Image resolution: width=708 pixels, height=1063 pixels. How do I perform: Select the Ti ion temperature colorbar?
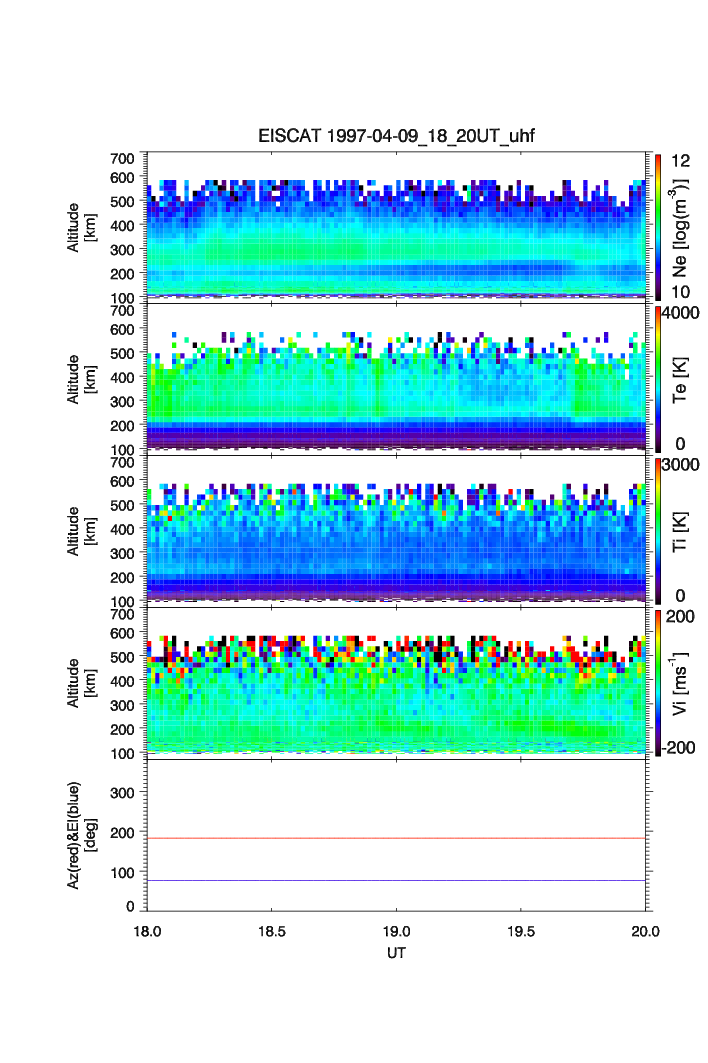658,531
